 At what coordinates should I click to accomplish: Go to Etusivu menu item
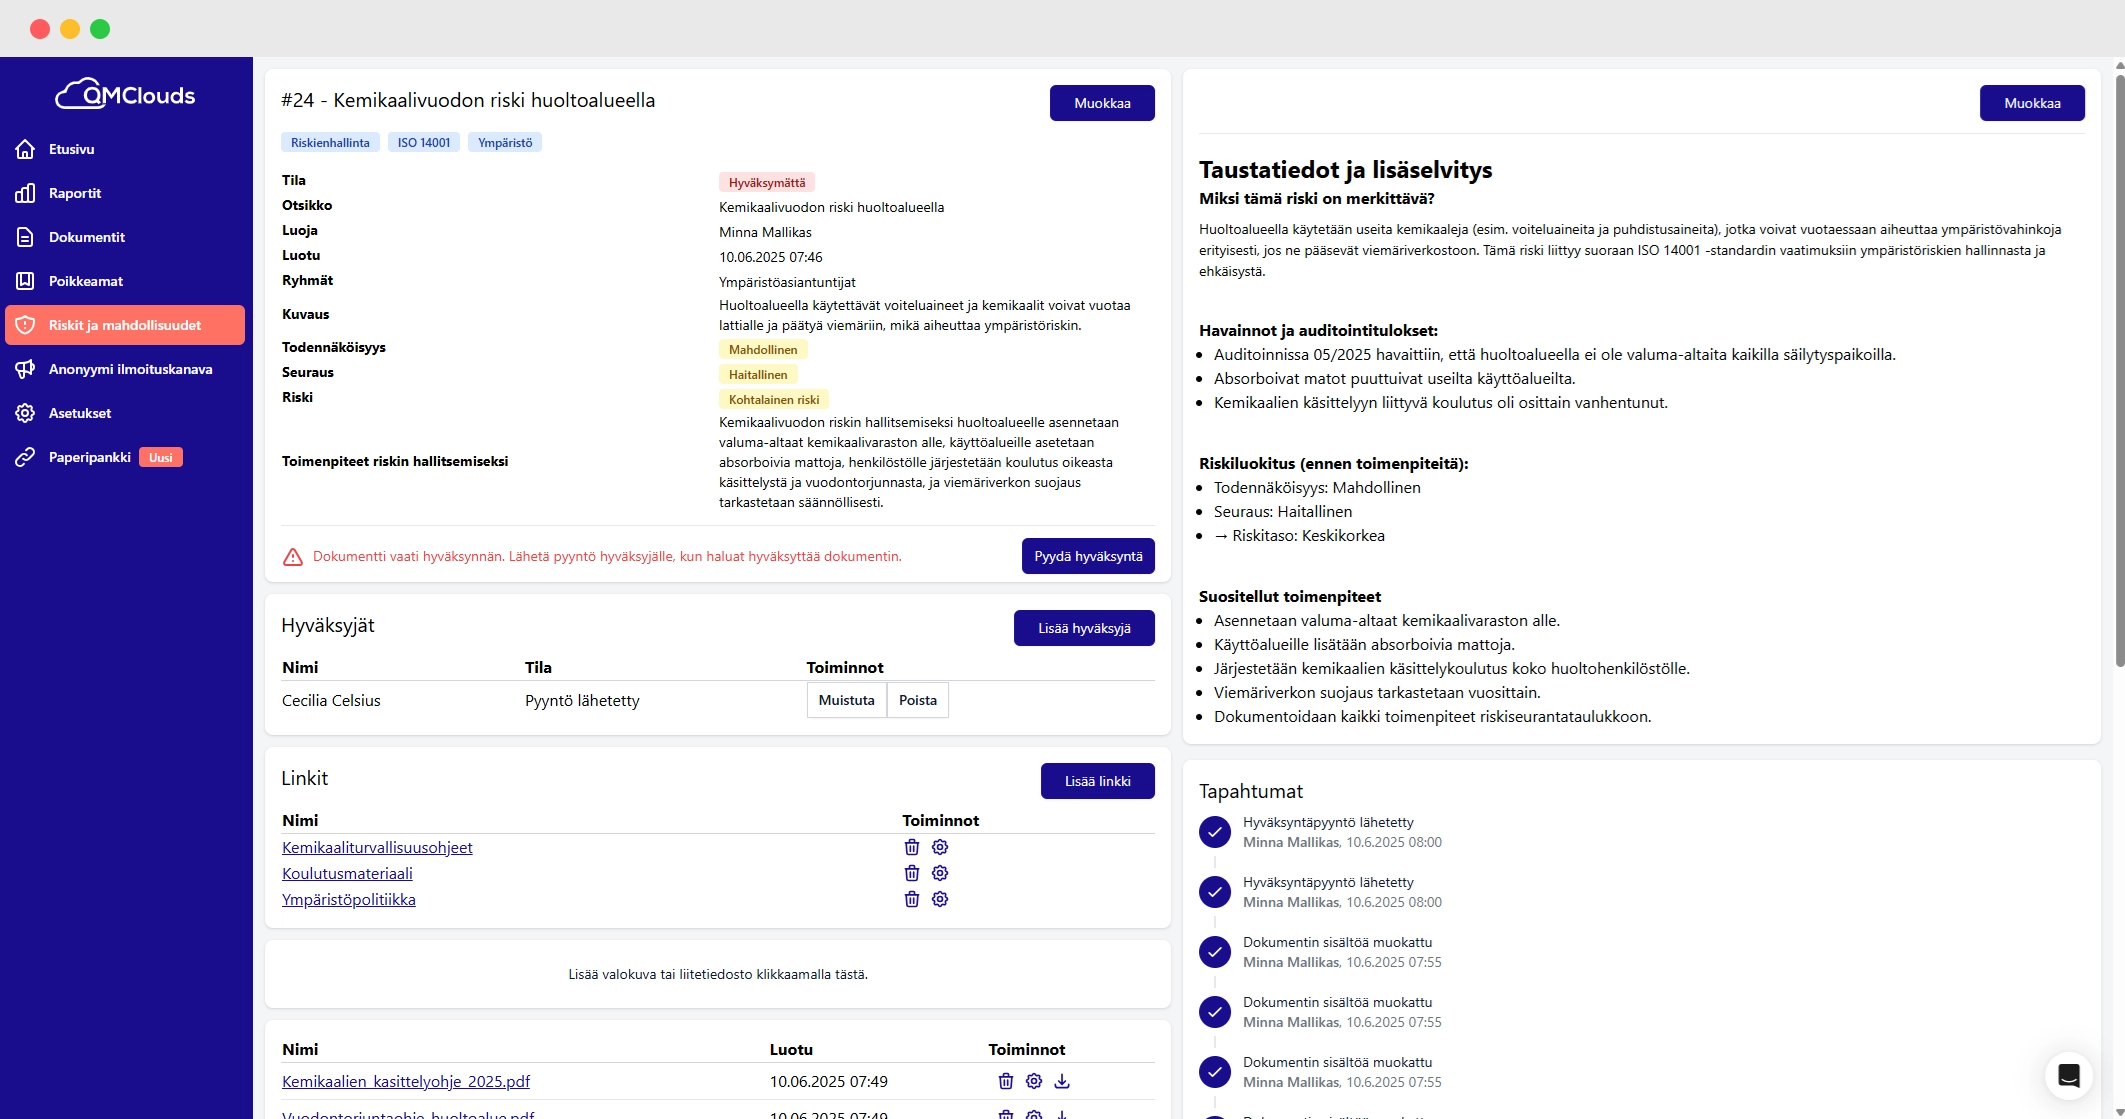pos(72,149)
